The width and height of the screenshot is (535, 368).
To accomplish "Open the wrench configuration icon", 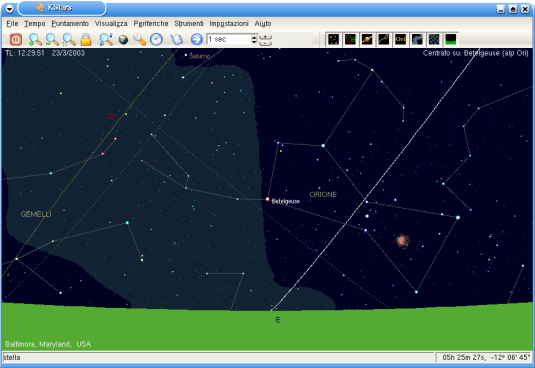I will 140,40.
